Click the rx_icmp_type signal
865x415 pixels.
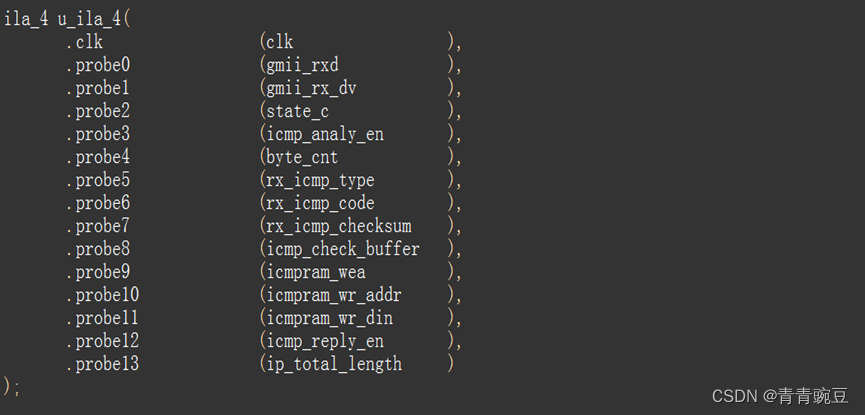(320, 181)
